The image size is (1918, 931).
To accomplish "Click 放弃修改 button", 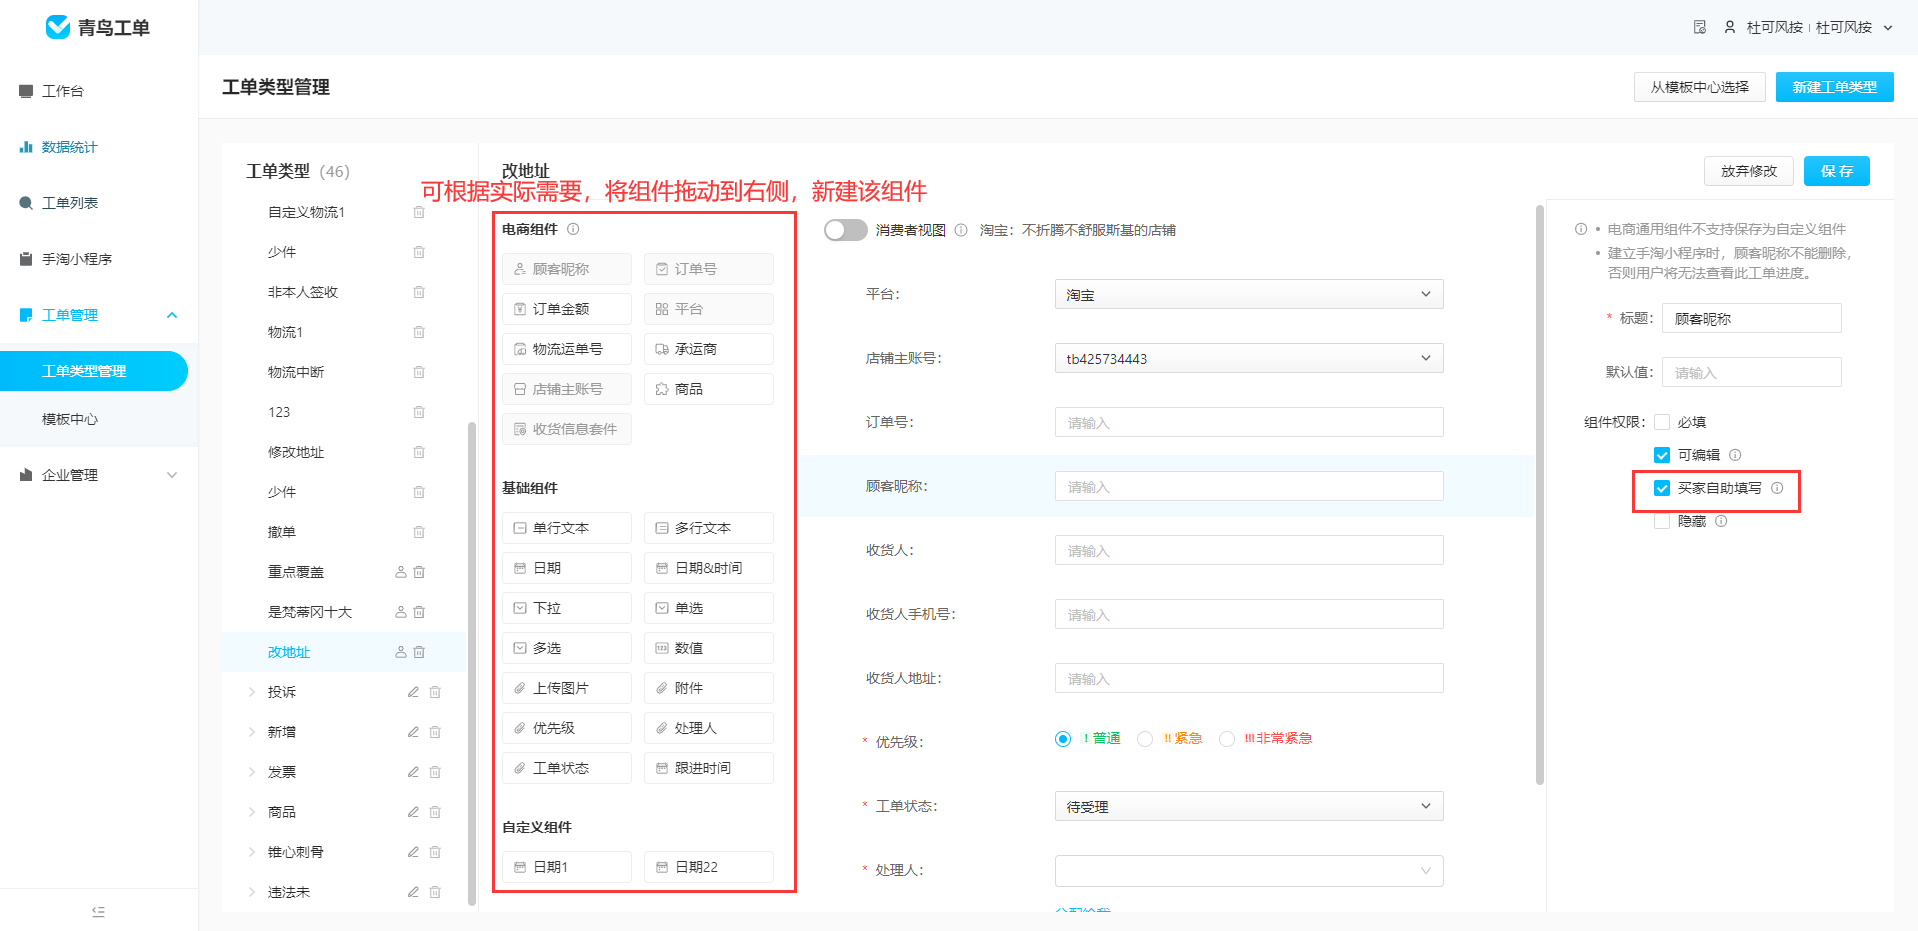I will (1749, 171).
